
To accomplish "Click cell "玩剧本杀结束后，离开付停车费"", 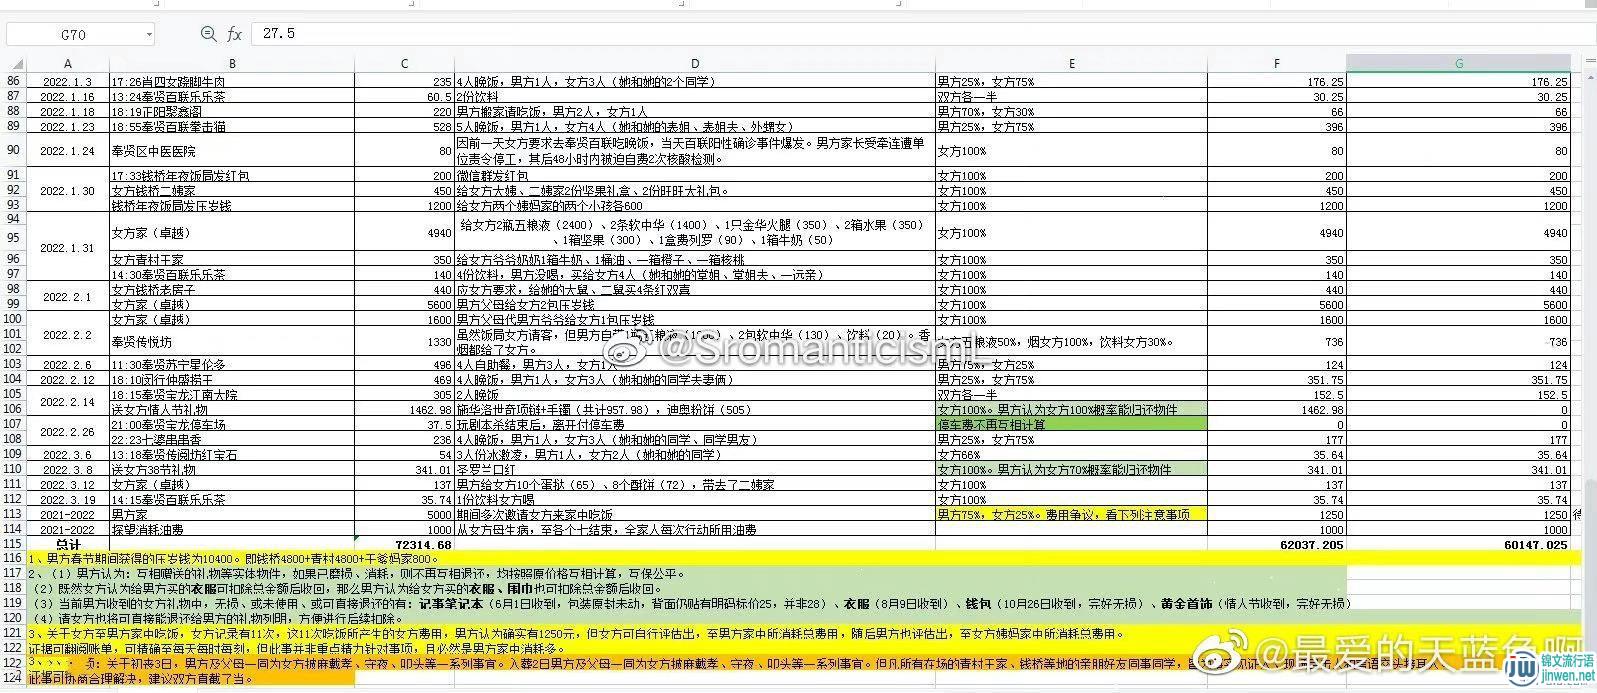I will [695, 425].
